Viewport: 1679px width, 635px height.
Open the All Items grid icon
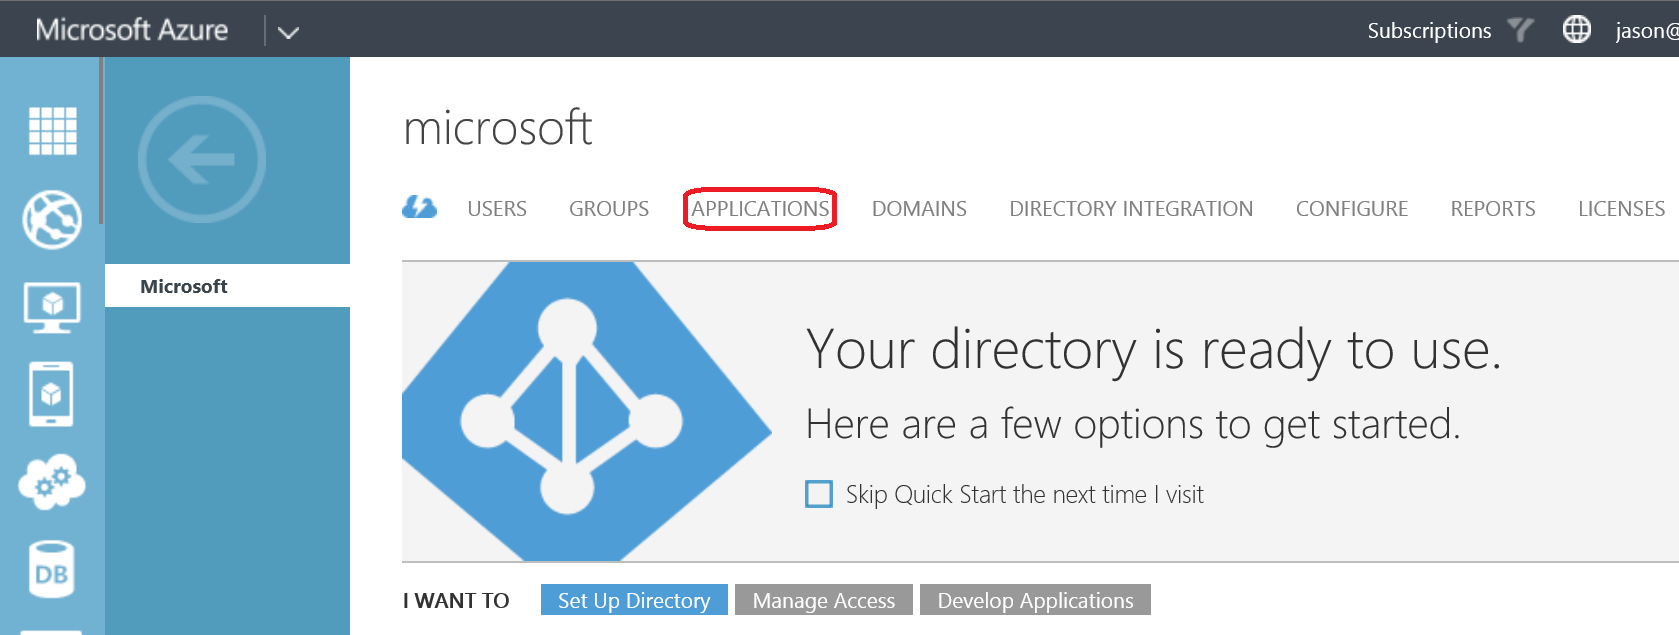pos(52,131)
